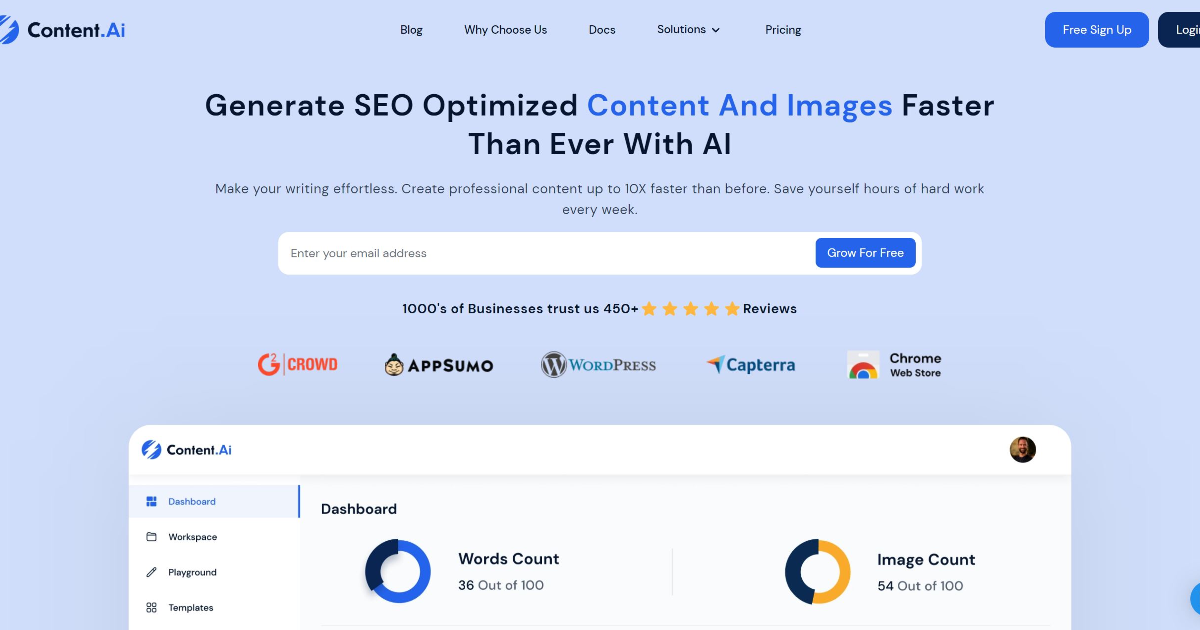The width and height of the screenshot is (1200, 630).
Task: Click the Capterra logo
Action: pos(750,365)
